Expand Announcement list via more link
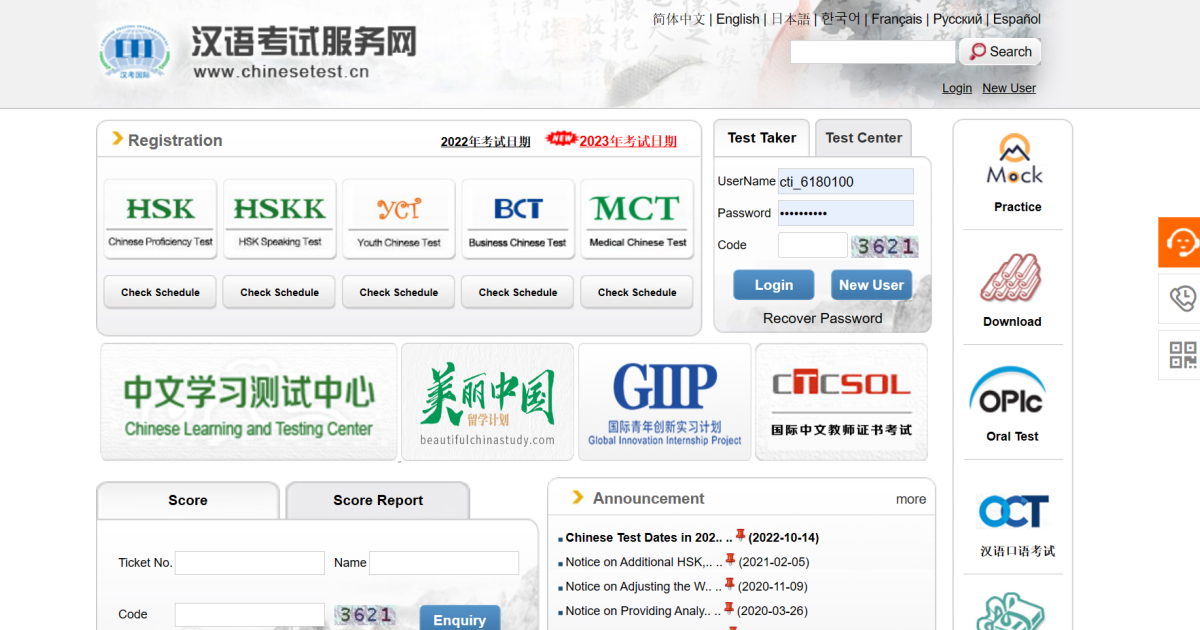The image size is (1200, 630). point(910,499)
